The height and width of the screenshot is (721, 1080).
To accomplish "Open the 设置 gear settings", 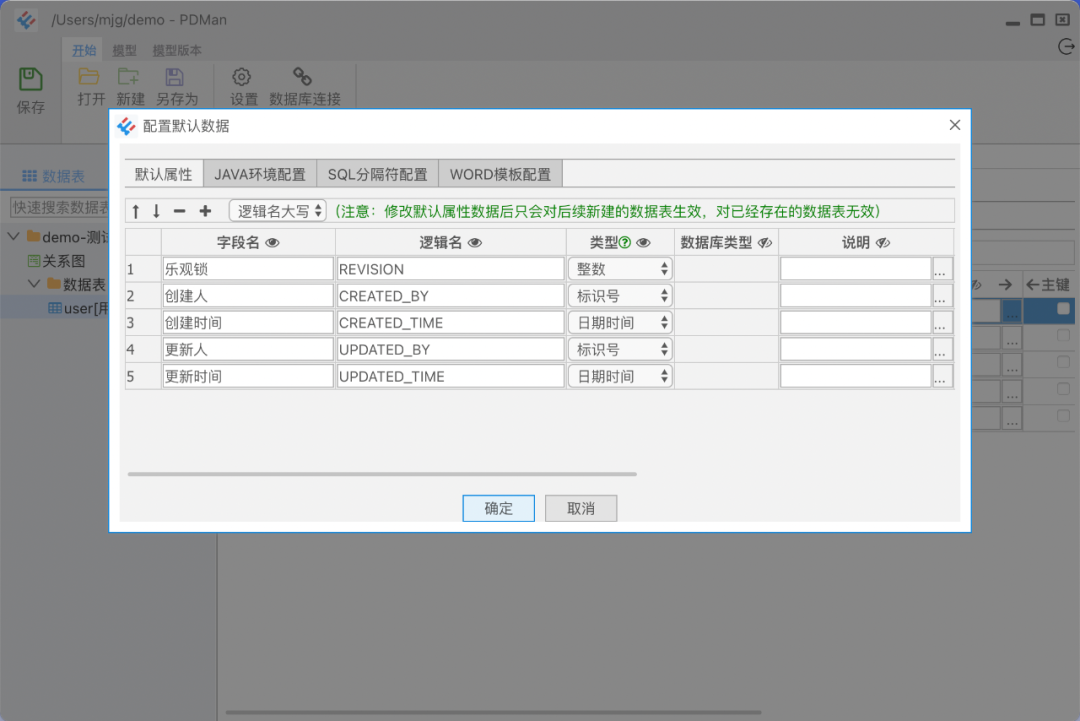I will [241, 76].
